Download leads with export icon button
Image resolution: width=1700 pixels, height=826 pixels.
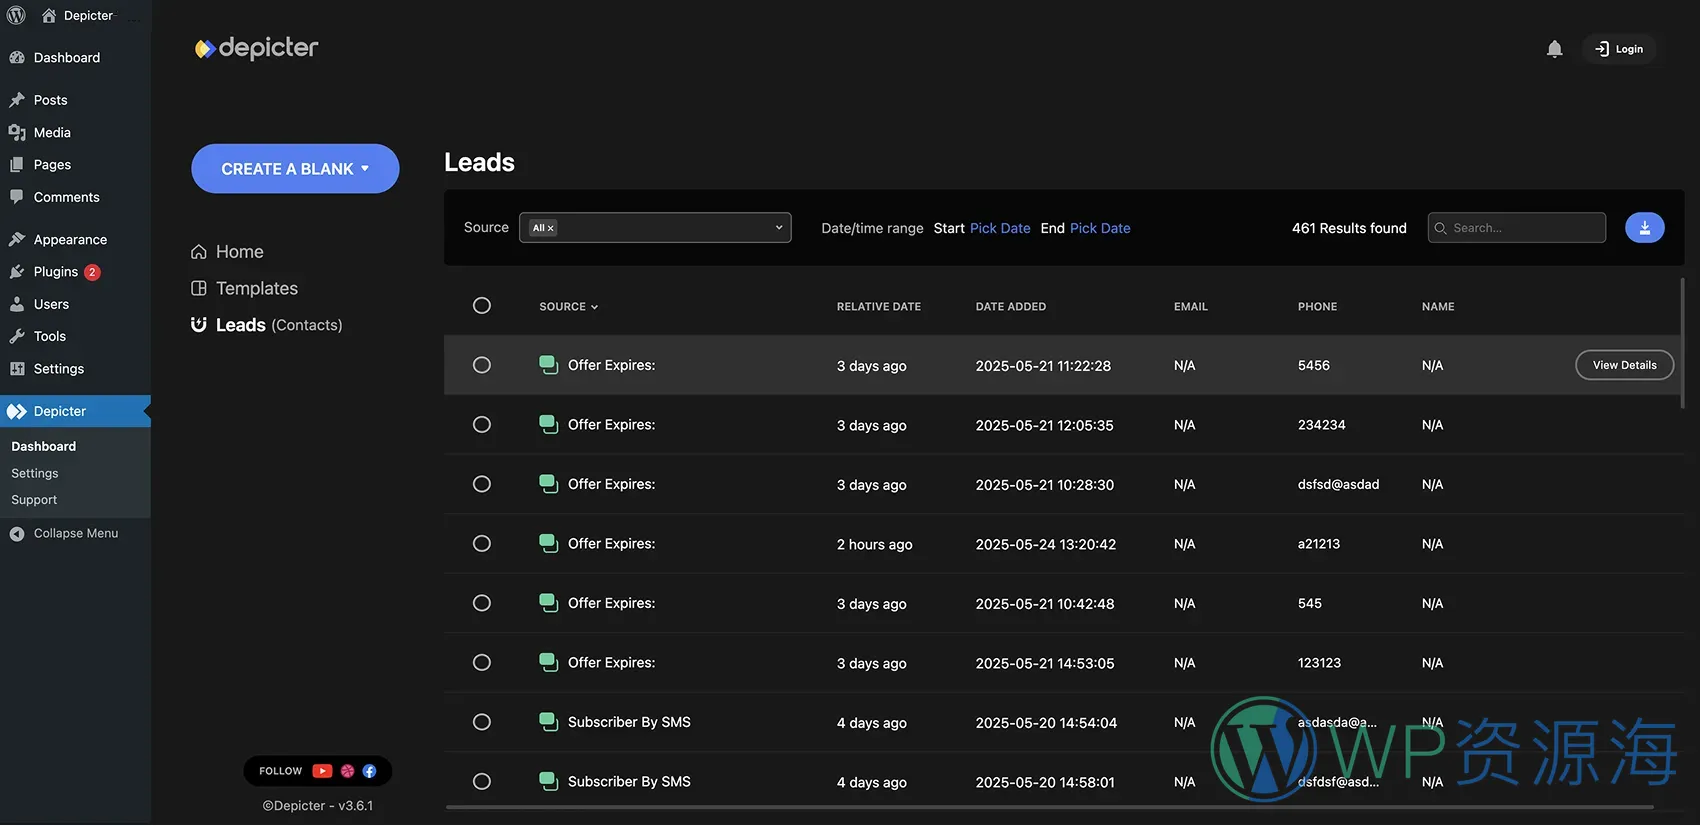[x=1644, y=228]
